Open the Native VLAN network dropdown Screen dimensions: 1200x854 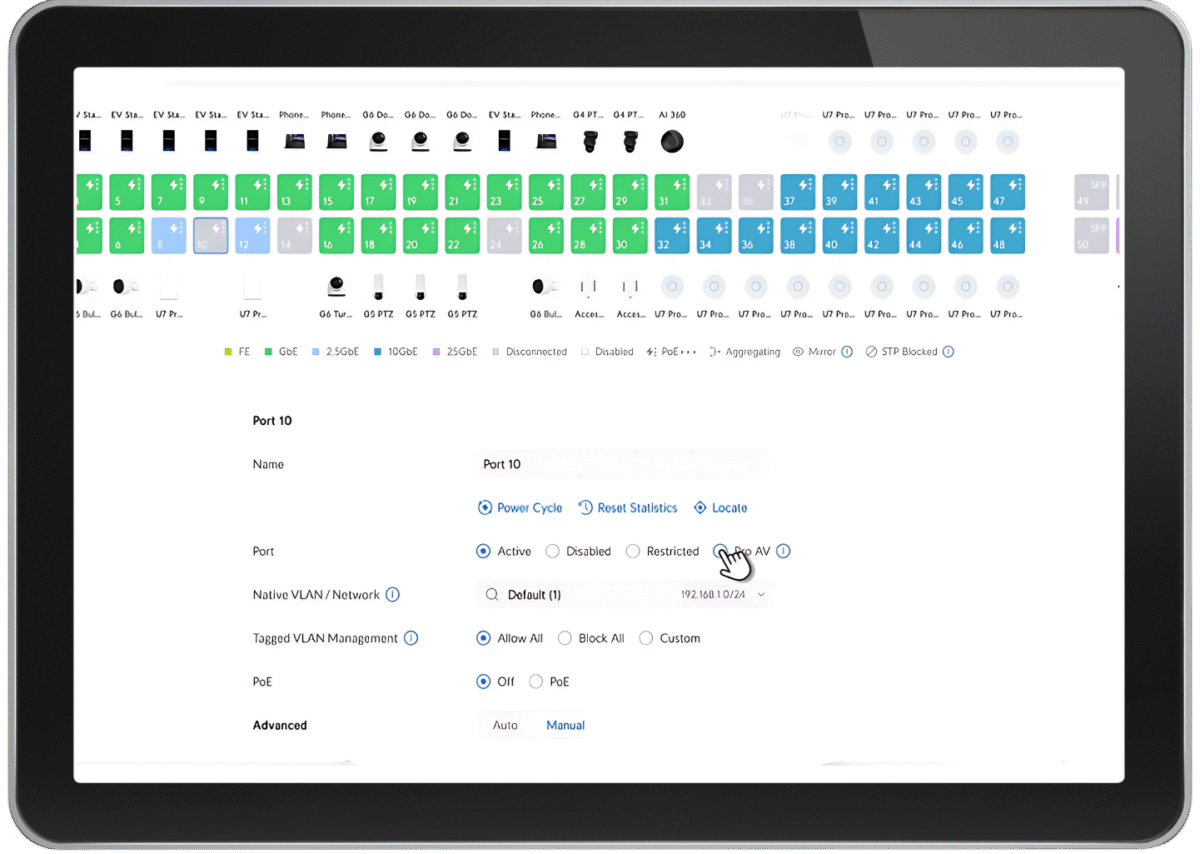[624, 595]
